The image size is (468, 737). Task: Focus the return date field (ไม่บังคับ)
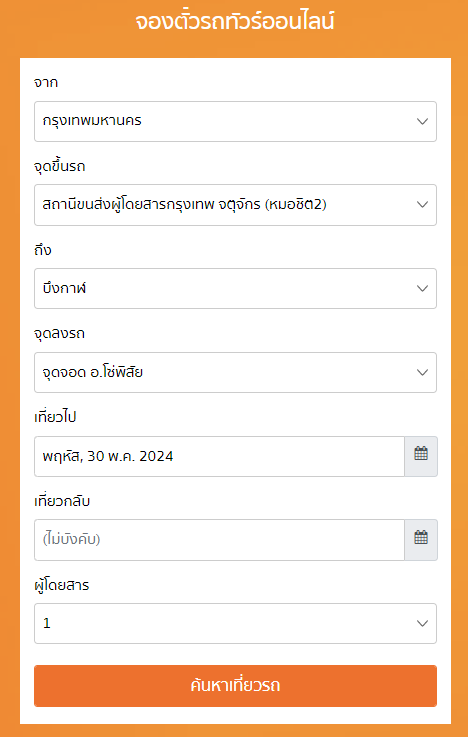point(219,540)
